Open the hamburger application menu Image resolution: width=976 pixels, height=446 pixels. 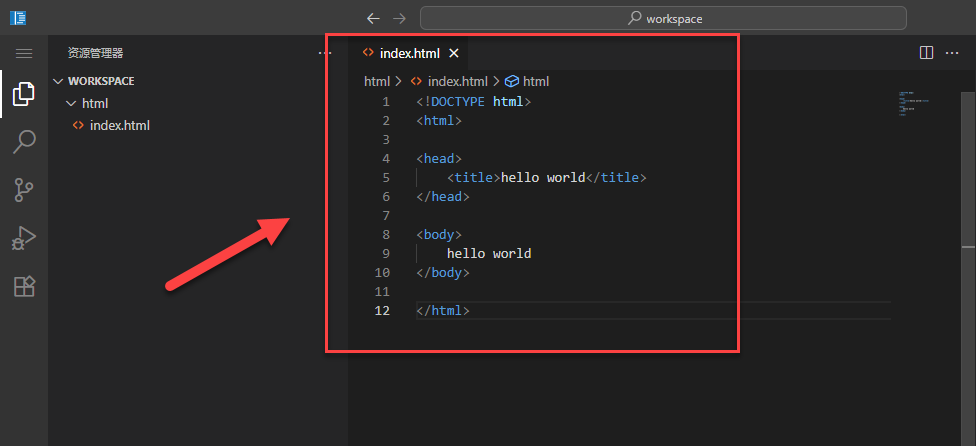click(24, 53)
